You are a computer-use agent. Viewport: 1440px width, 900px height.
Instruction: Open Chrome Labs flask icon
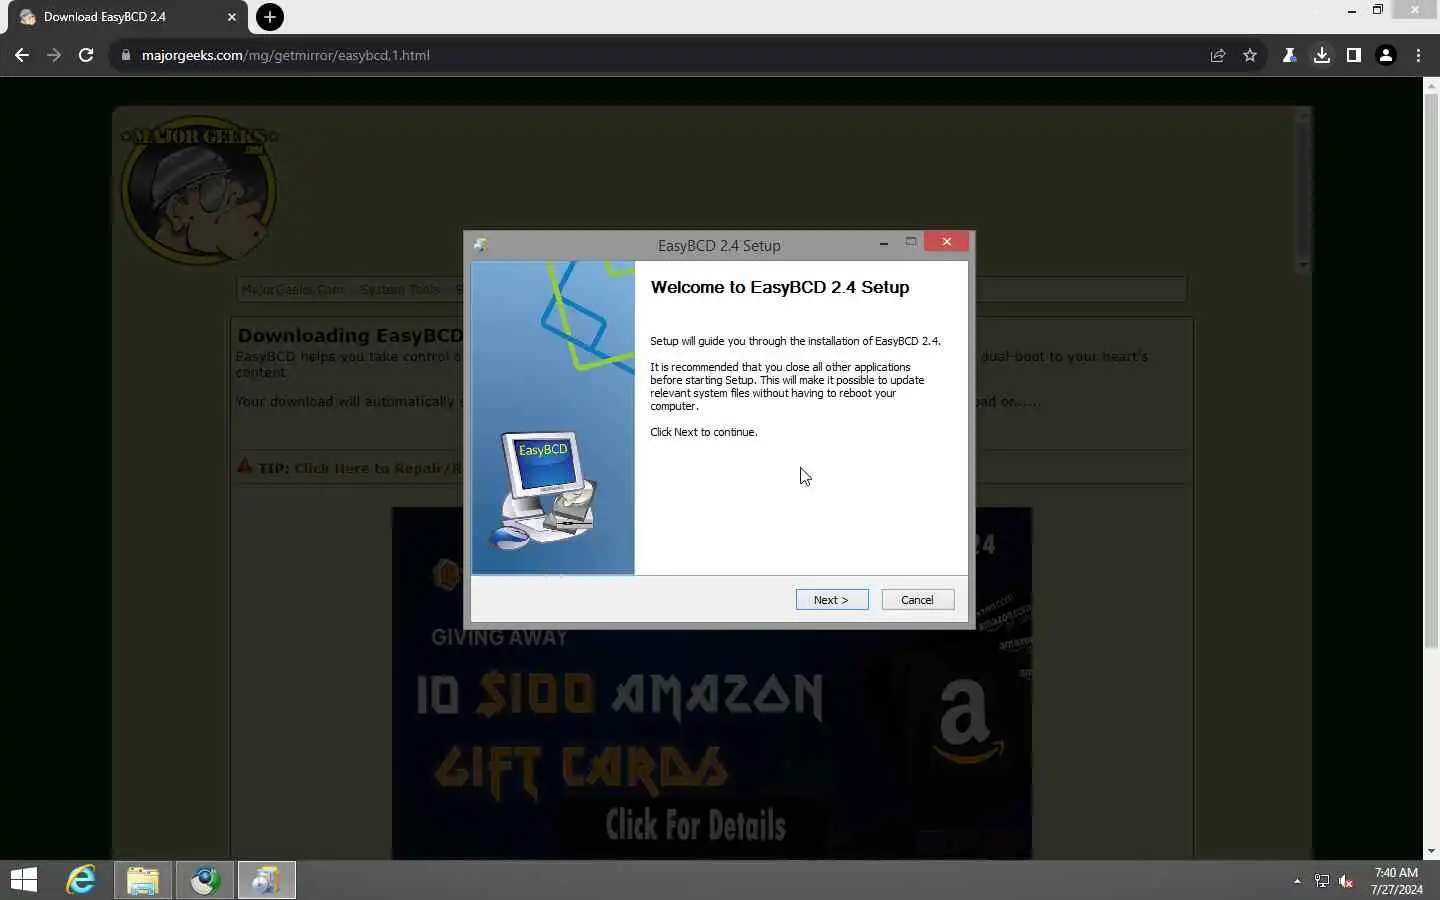1289,55
